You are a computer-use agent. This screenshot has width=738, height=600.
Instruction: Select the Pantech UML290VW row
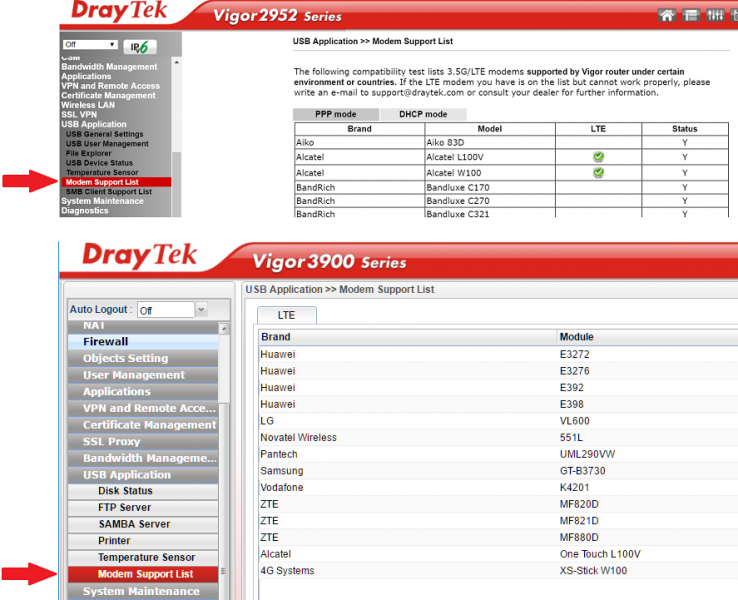click(x=498, y=454)
